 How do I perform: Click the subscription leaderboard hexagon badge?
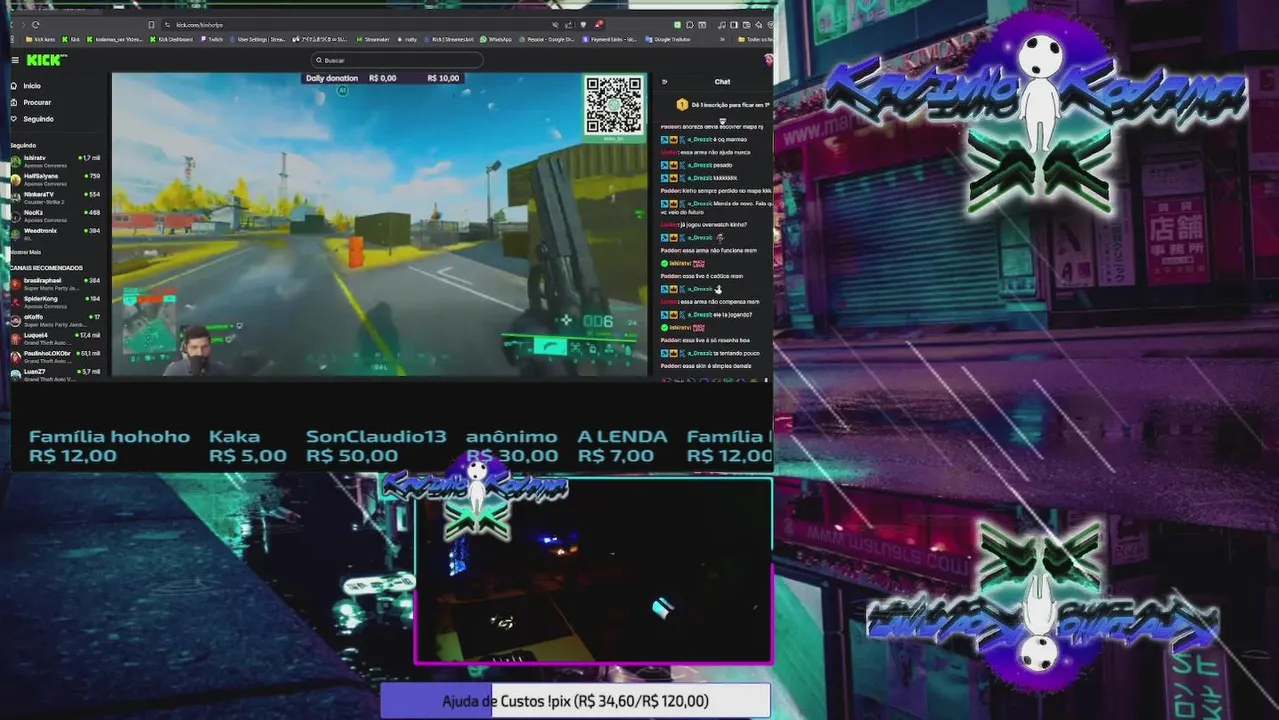pyautogui.click(x=682, y=104)
